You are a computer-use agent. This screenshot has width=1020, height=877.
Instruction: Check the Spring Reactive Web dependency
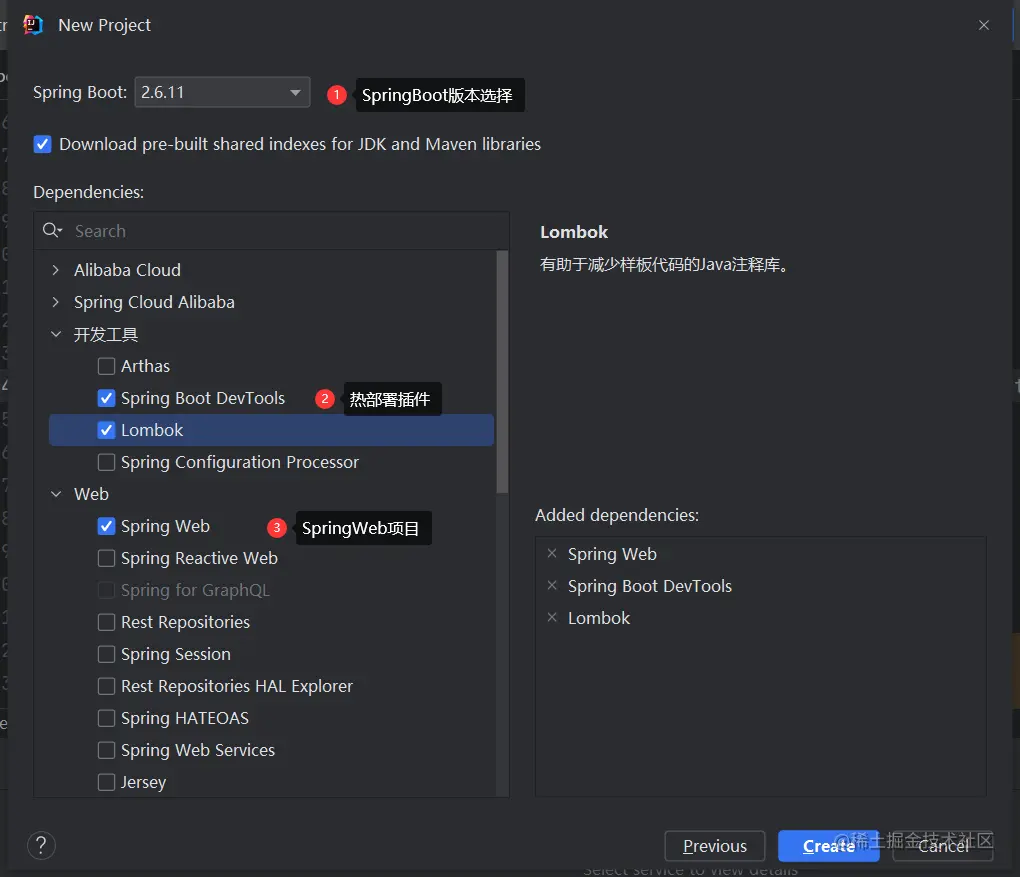coord(106,558)
